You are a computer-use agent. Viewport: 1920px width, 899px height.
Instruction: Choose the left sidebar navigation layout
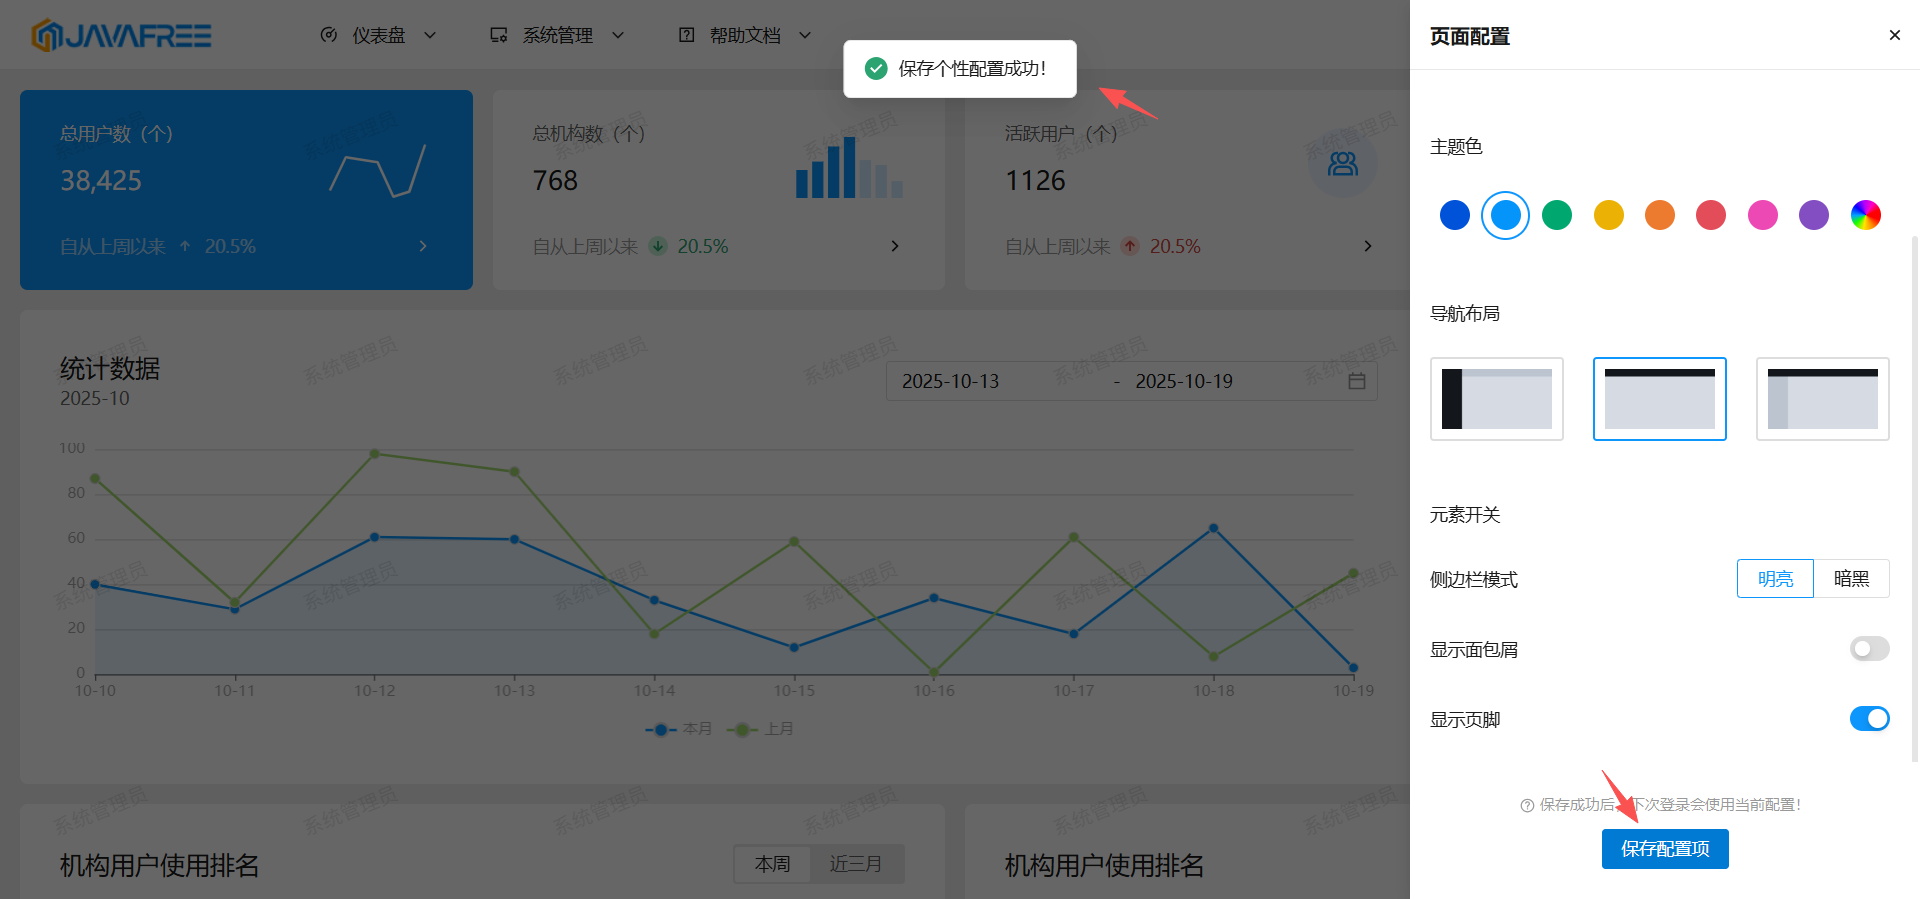1496,399
